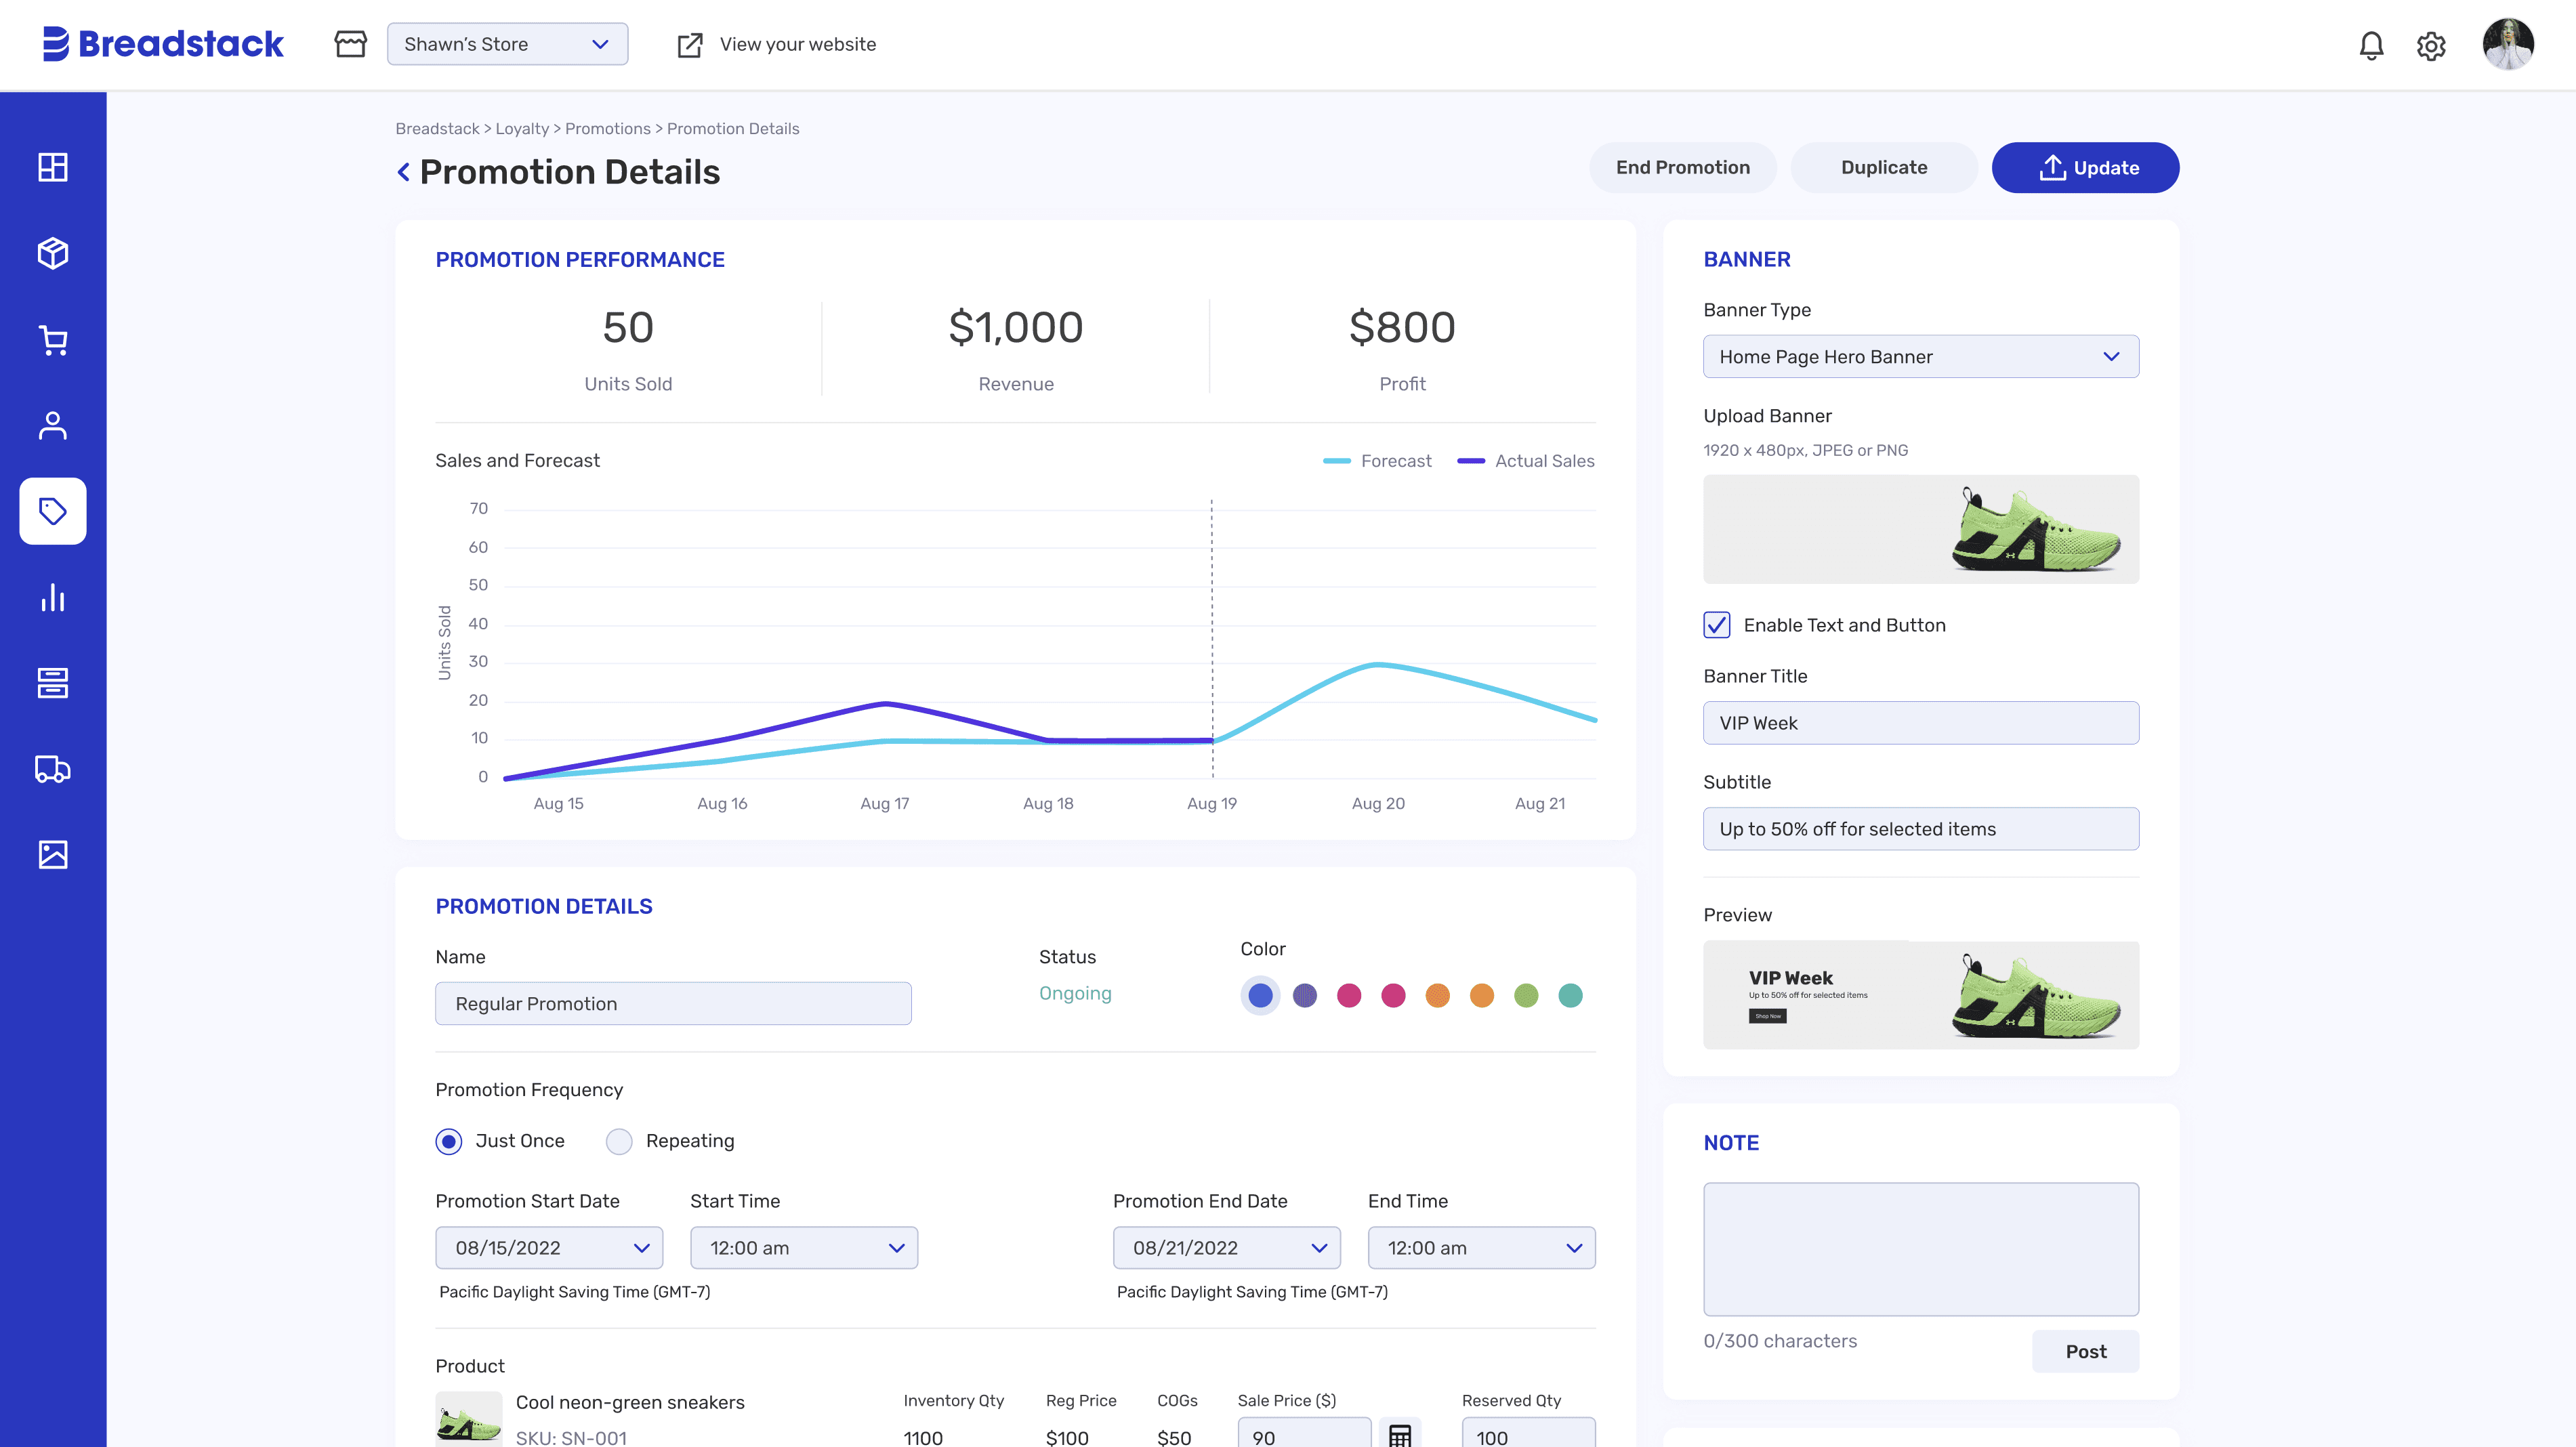Click the End Promotion button
The width and height of the screenshot is (2576, 1447).
[x=1682, y=168]
